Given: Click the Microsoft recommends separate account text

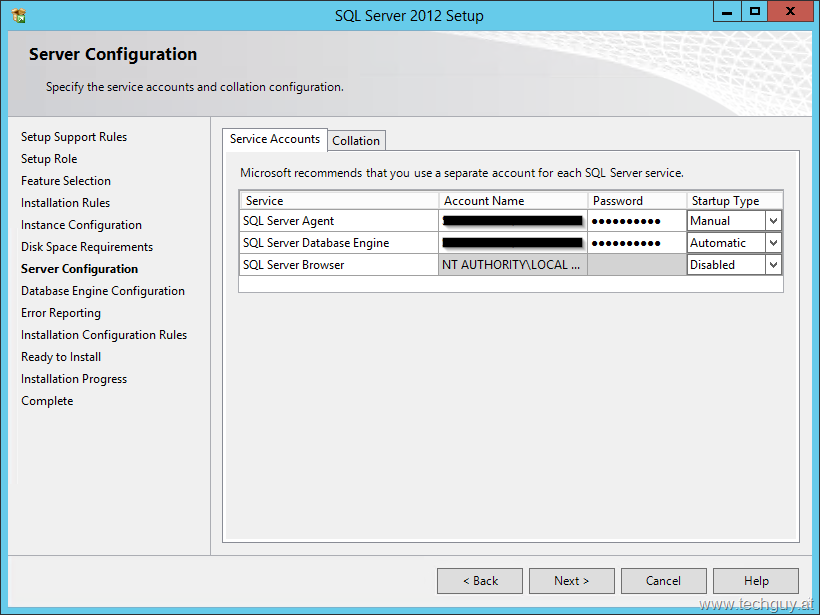Looking at the screenshot, I should click(462, 173).
